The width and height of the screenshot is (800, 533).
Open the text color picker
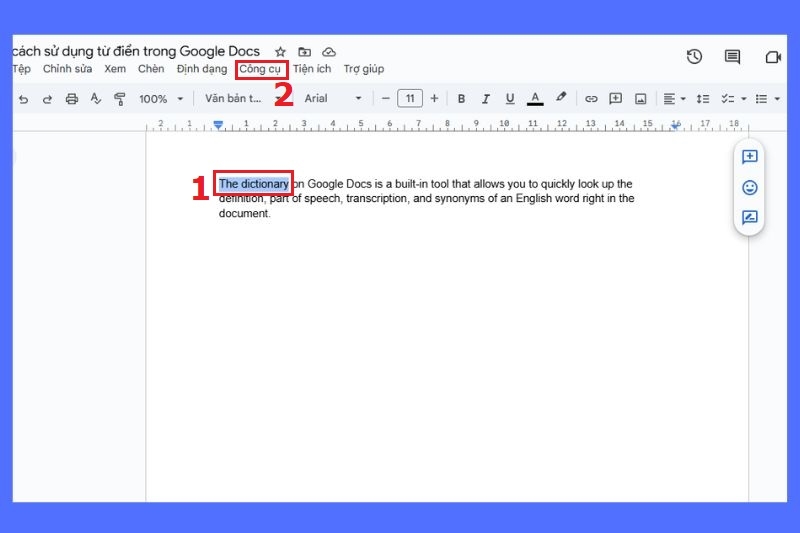point(535,98)
